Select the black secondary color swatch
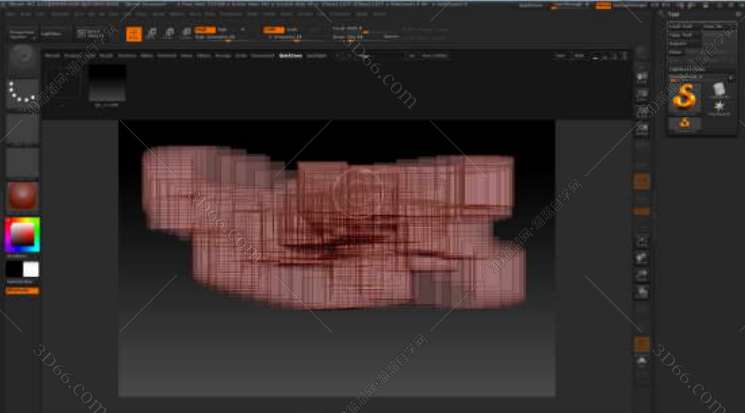 [14, 269]
